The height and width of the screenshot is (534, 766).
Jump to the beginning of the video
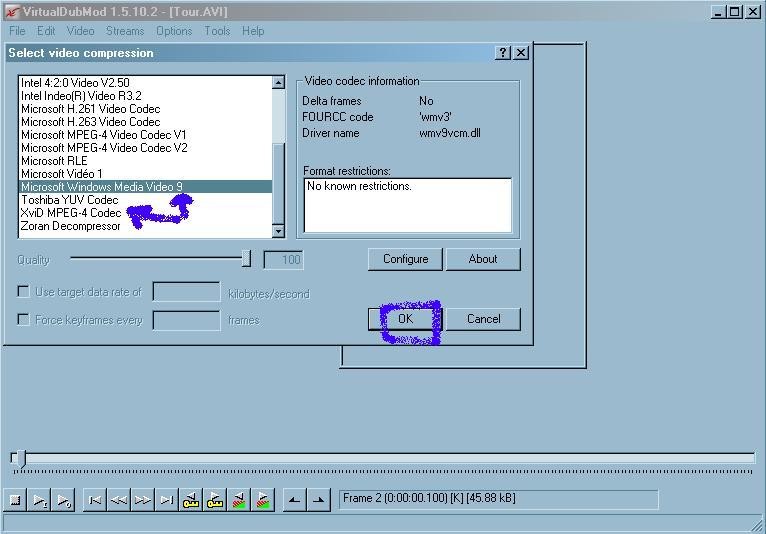pos(95,500)
